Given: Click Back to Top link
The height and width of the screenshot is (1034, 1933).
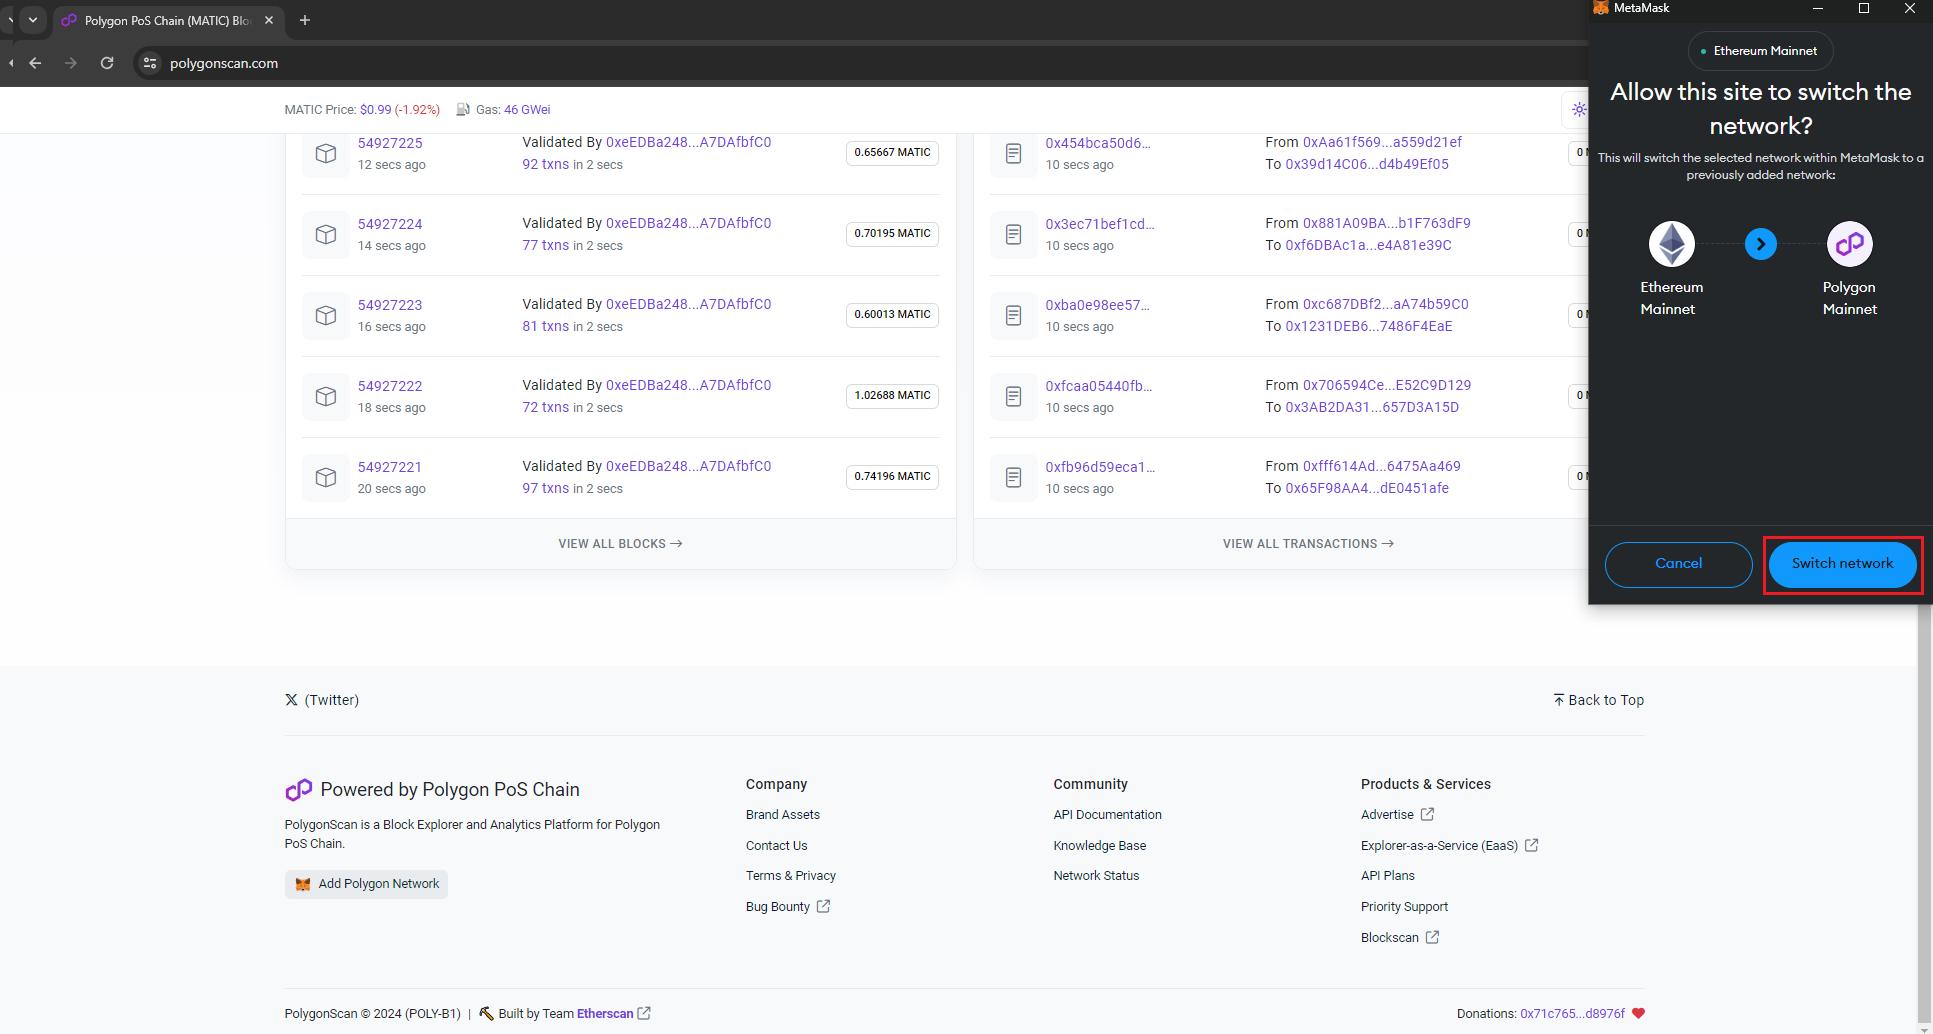Looking at the screenshot, I should point(1598,700).
